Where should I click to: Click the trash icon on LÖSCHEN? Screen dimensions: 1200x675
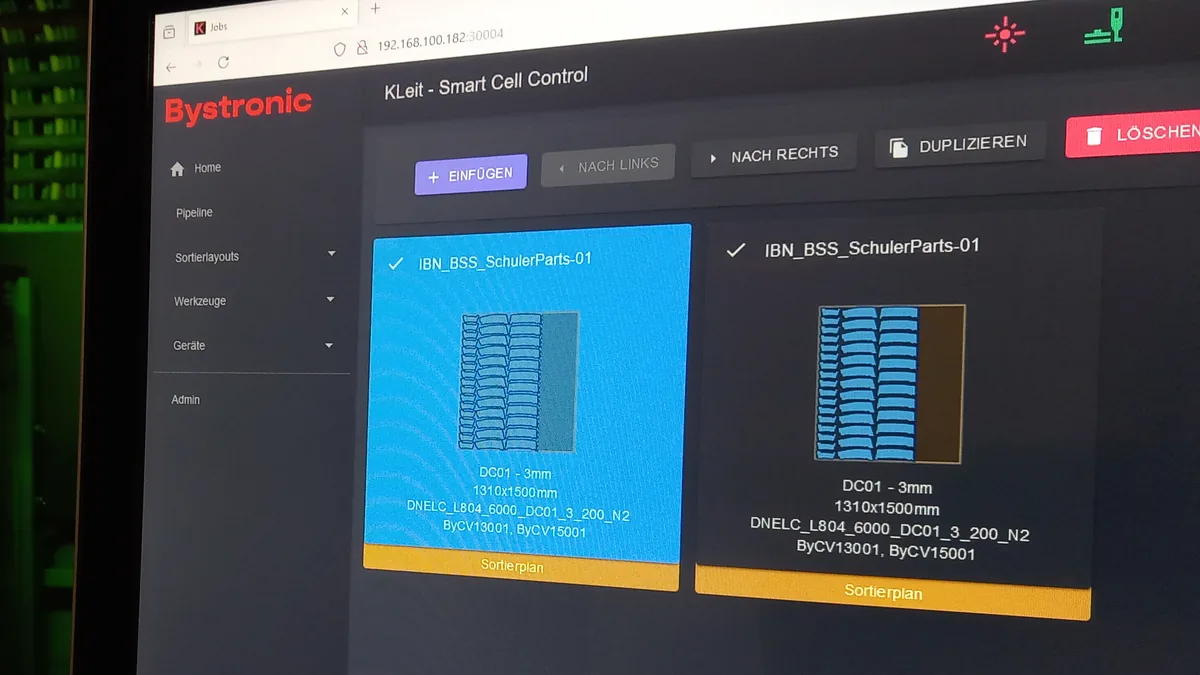coord(1094,136)
